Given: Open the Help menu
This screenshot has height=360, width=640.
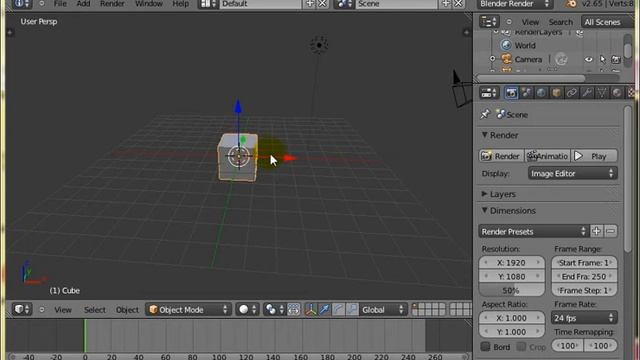Looking at the screenshot, I should click(180, 4).
